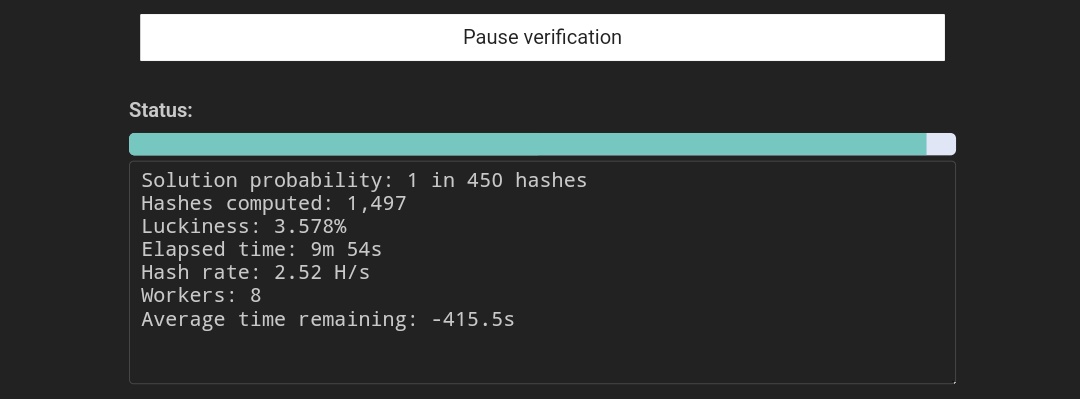This screenshot has height=399, width=1080.
Task: Click the Status label
Action: [160, 110]
